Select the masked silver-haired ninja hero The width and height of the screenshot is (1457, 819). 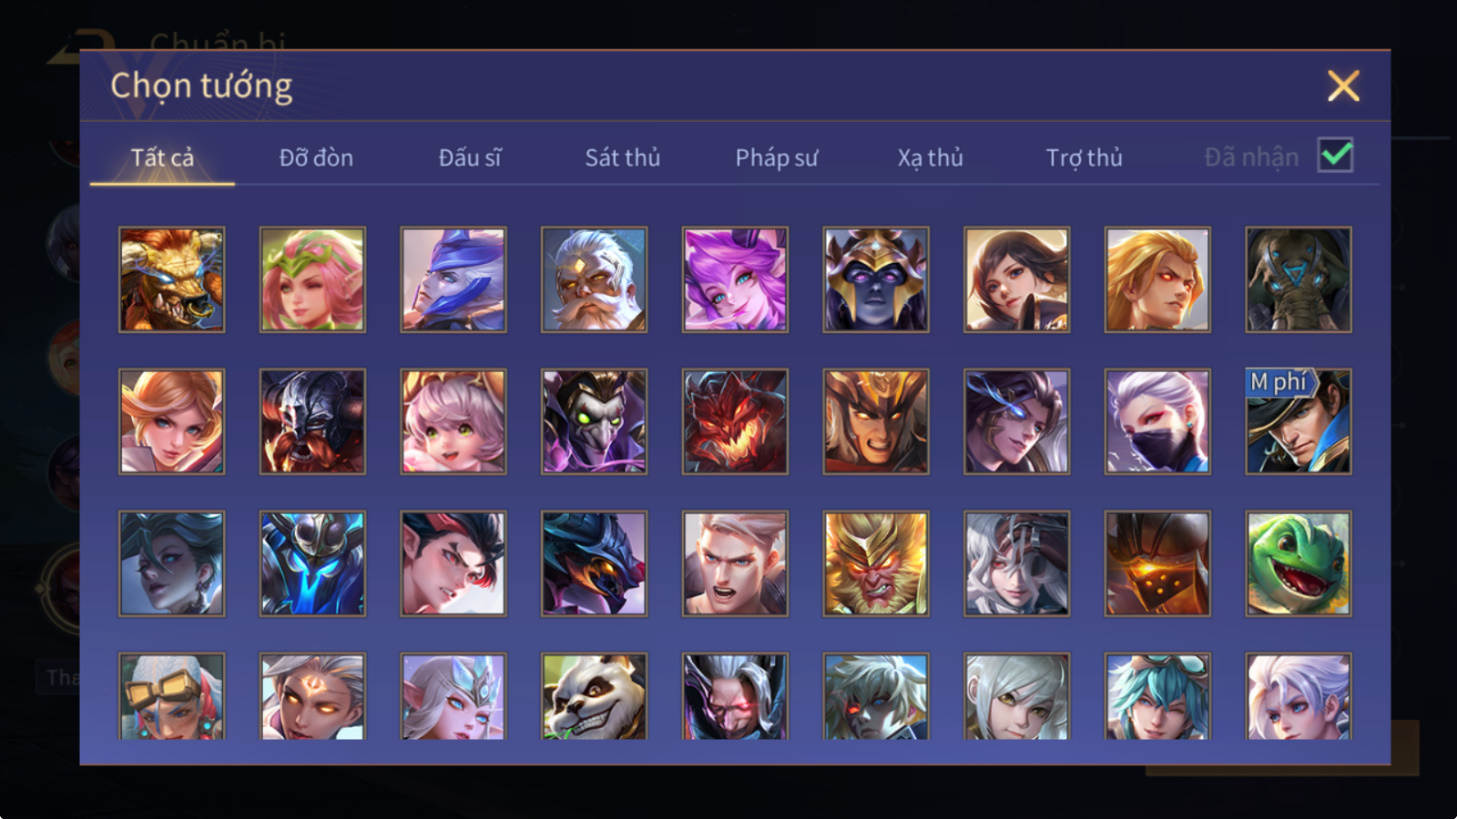(1157, 421)
